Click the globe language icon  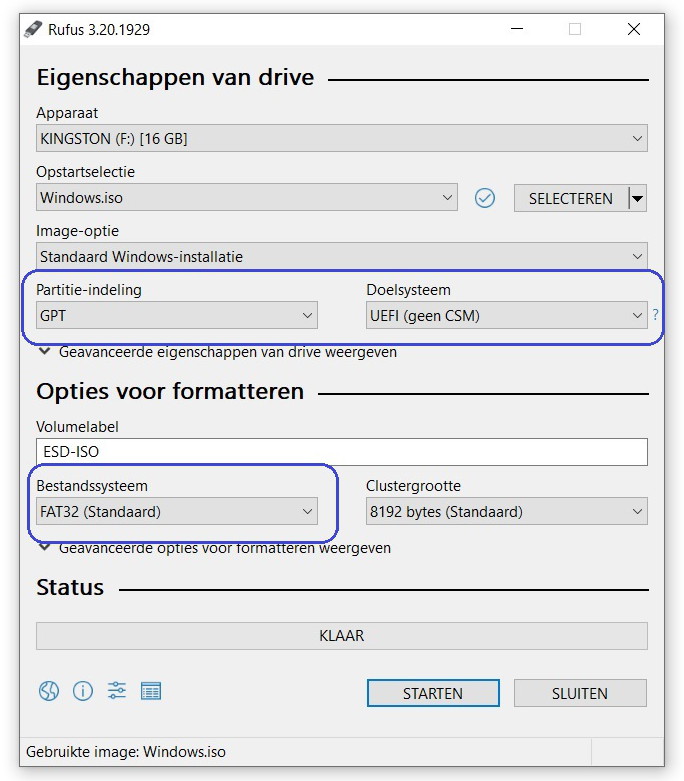click(49, 691)
